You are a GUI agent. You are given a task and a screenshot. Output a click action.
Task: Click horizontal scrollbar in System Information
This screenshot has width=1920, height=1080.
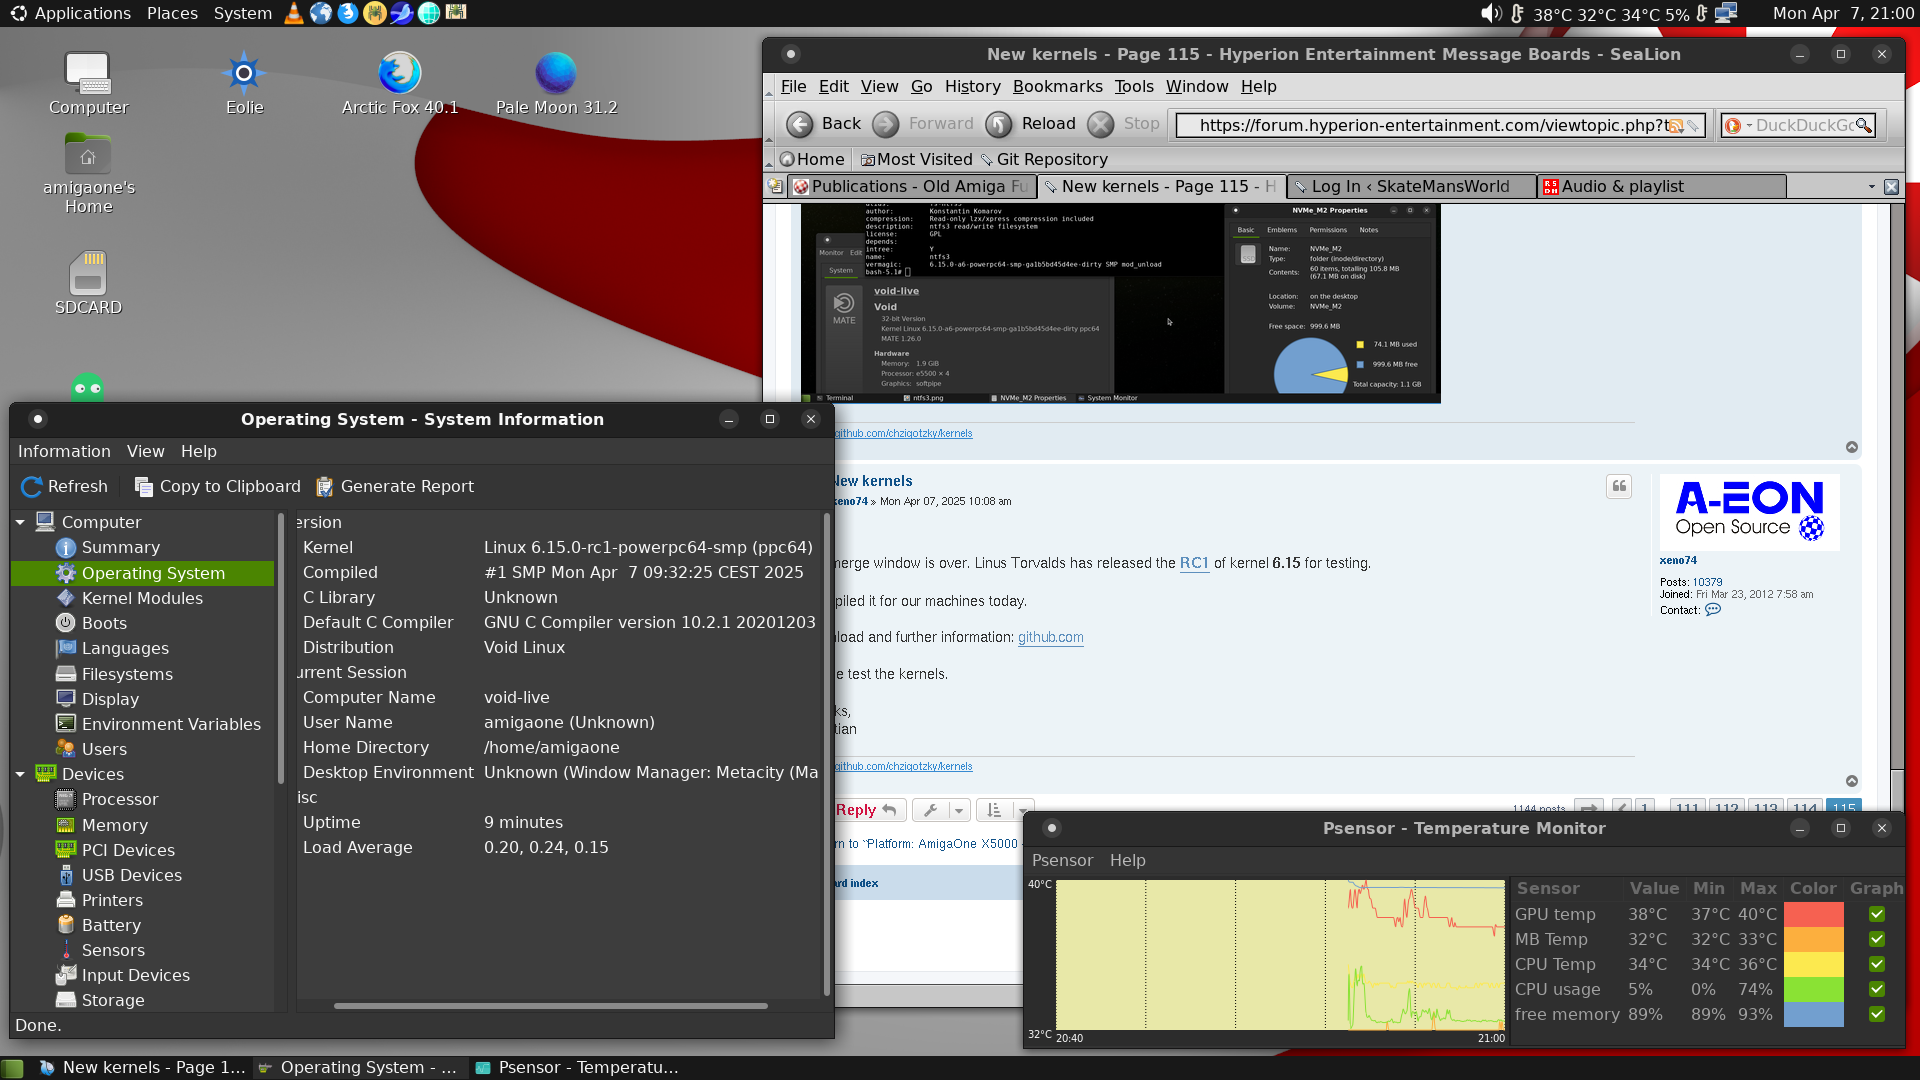pyautogui.click(x=550, y=1005)
